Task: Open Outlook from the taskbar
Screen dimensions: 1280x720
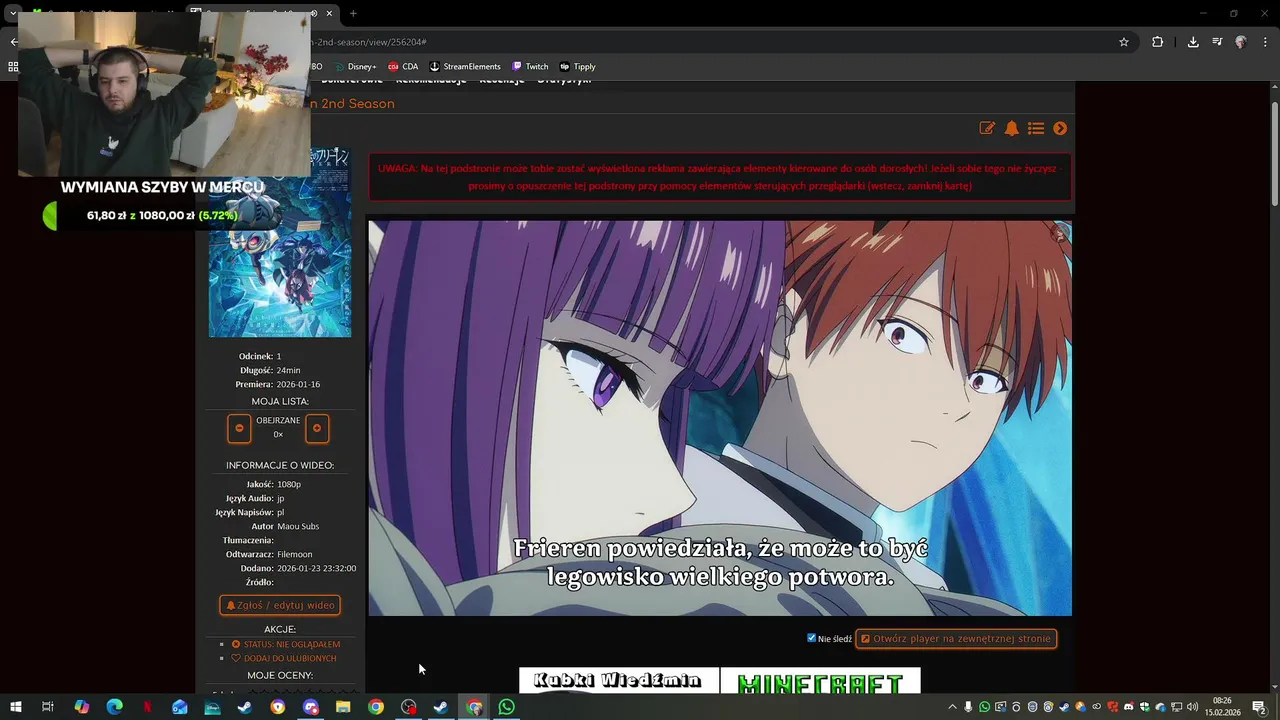Action: coord(179,707)
